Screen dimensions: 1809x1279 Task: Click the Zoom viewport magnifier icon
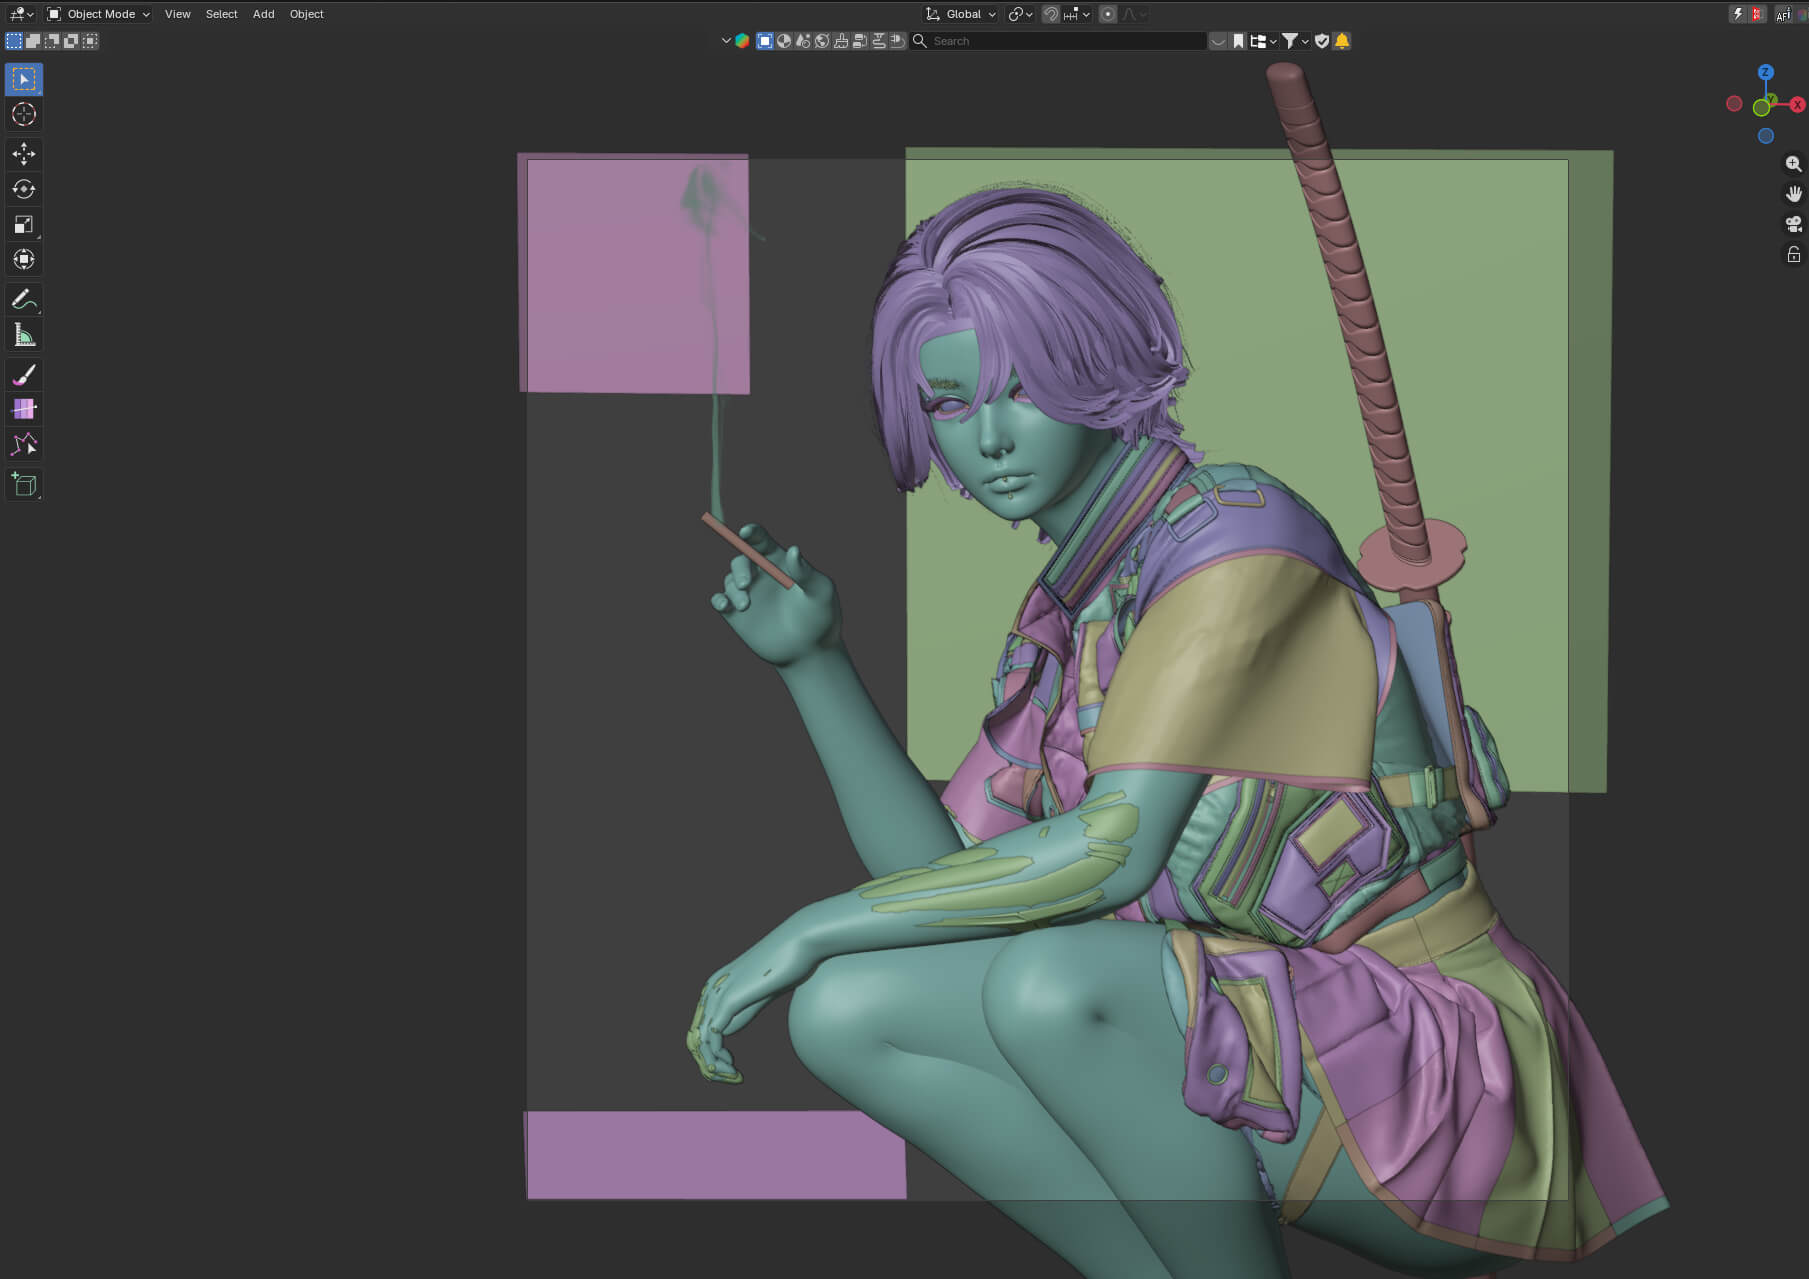(x=1794, y=164)
